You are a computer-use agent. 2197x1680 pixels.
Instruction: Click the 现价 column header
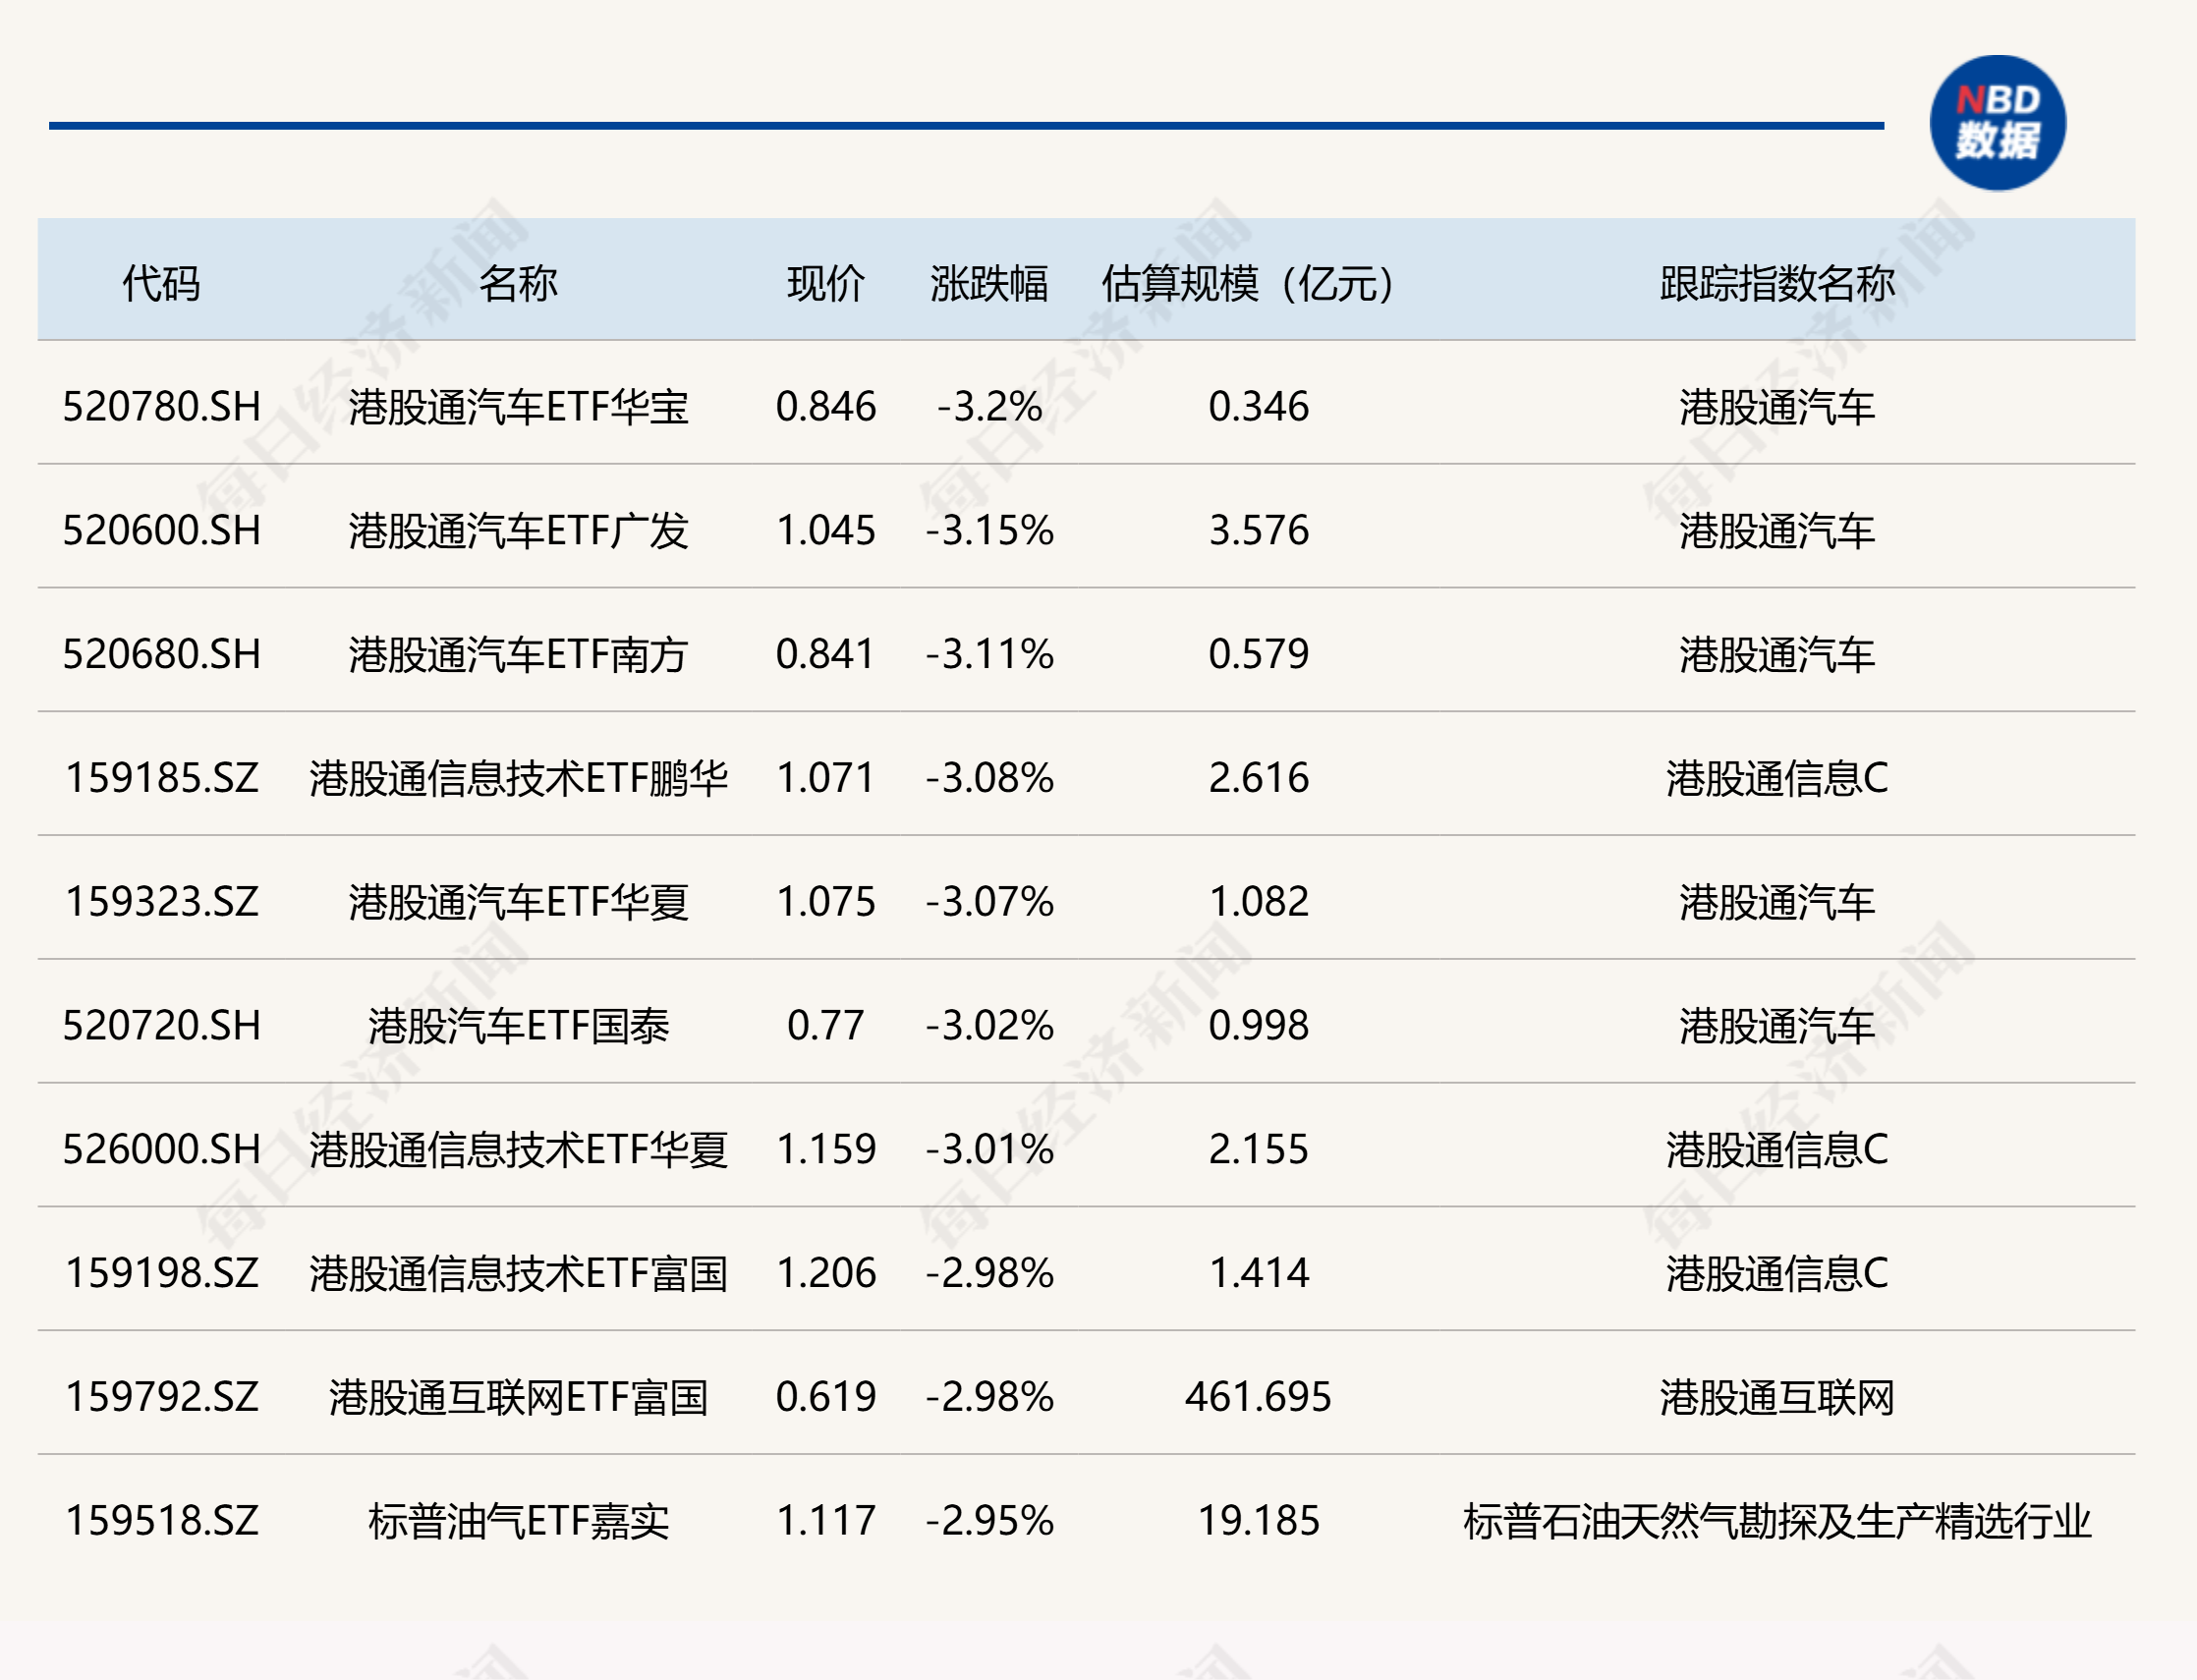[x=826, y=284]
